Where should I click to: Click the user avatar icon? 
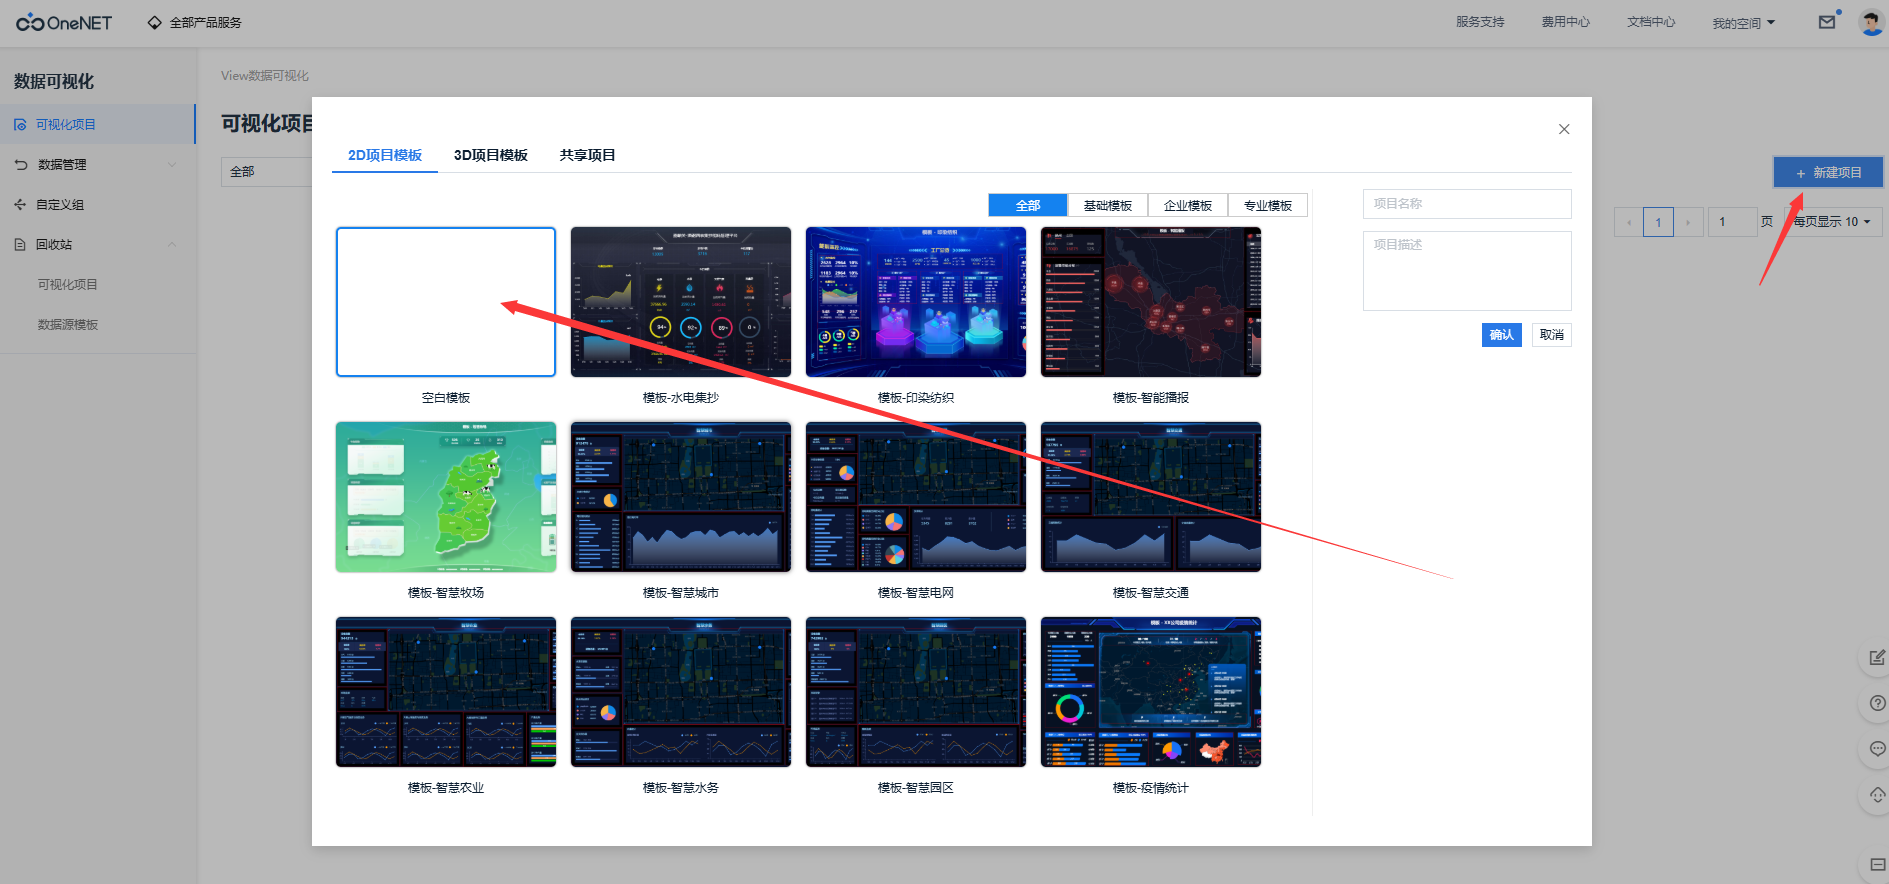[1870, 22]
